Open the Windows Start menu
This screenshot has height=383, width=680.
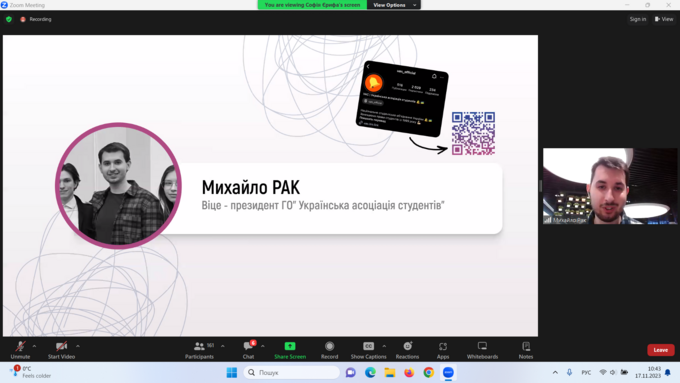pos(232,373)
